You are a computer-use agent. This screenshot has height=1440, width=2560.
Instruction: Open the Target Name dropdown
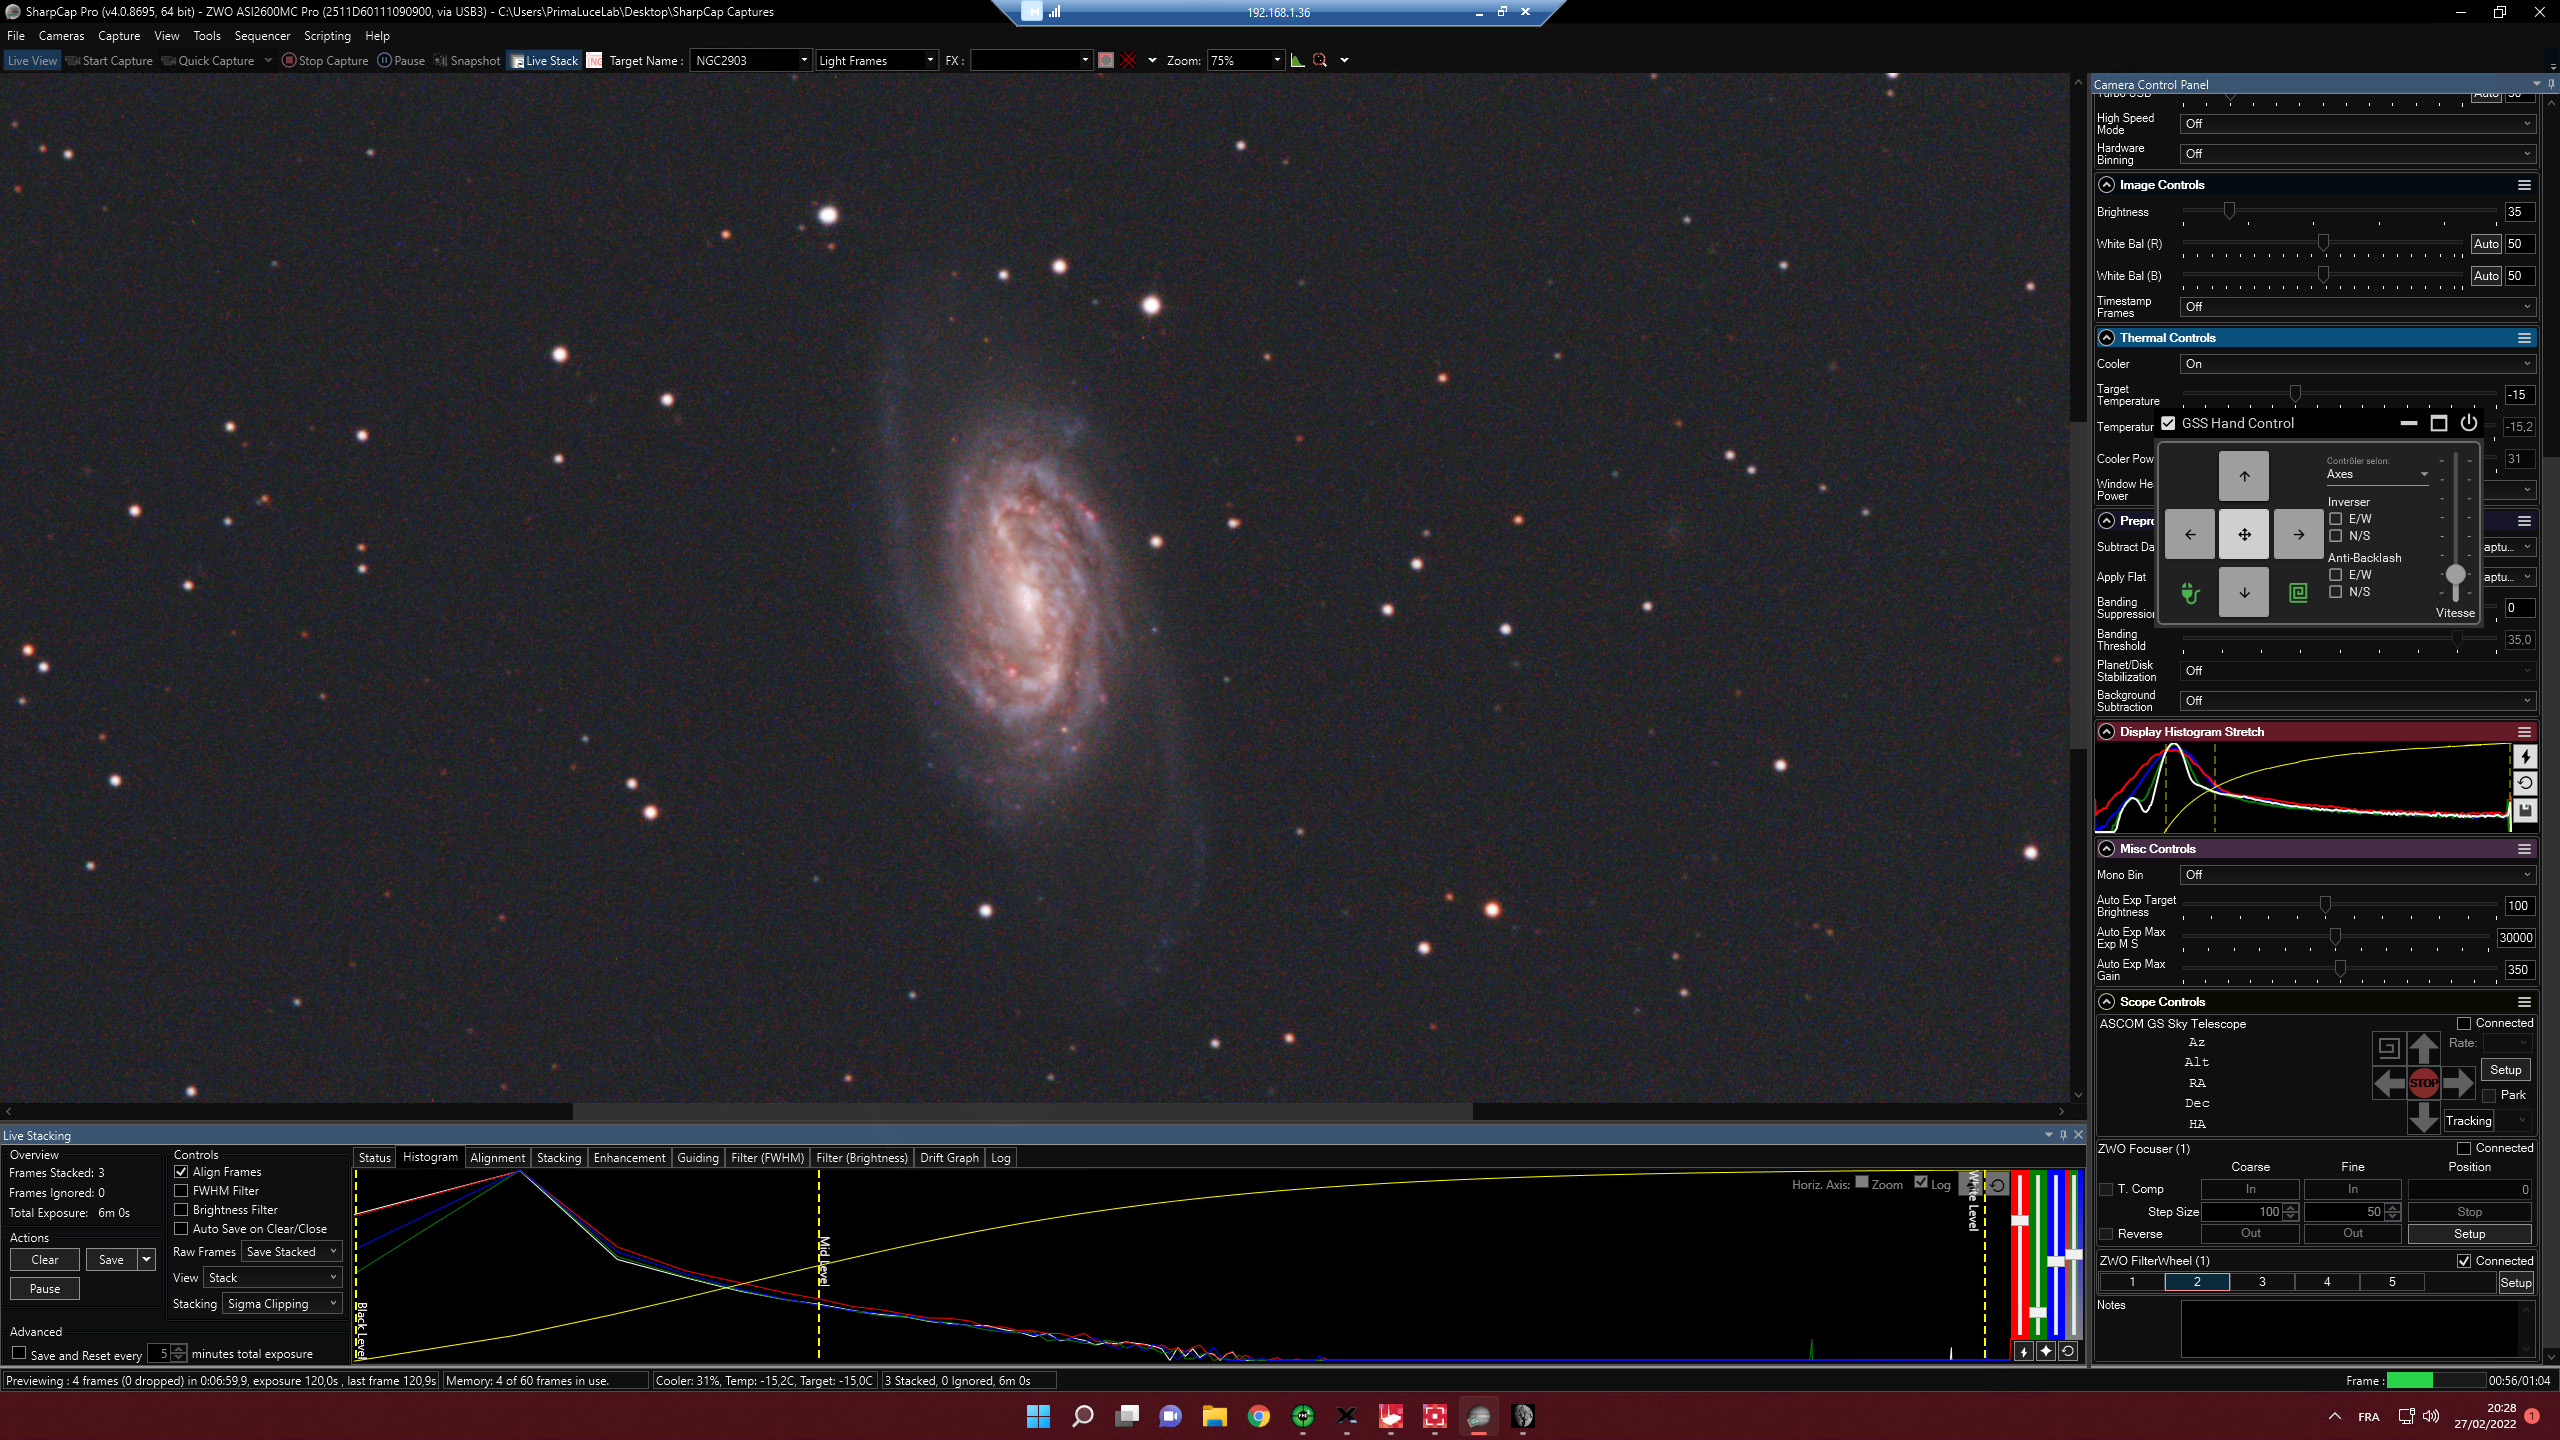(x=803, y=61)
